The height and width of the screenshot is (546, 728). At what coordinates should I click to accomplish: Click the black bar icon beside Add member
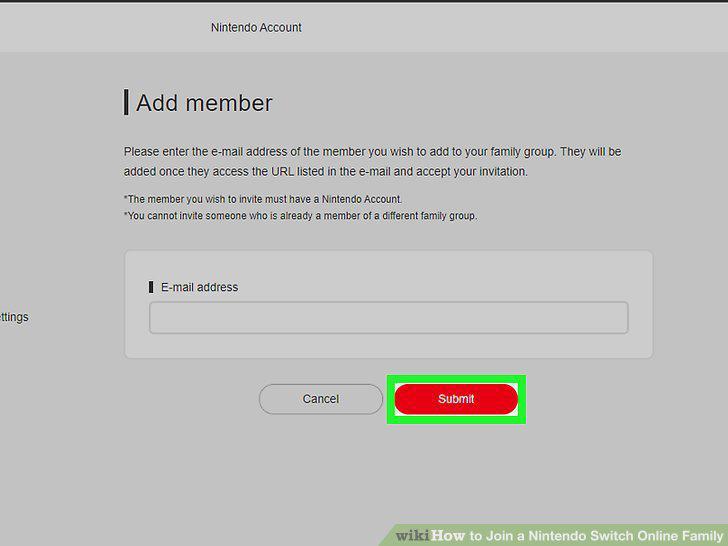coord(126,102)
